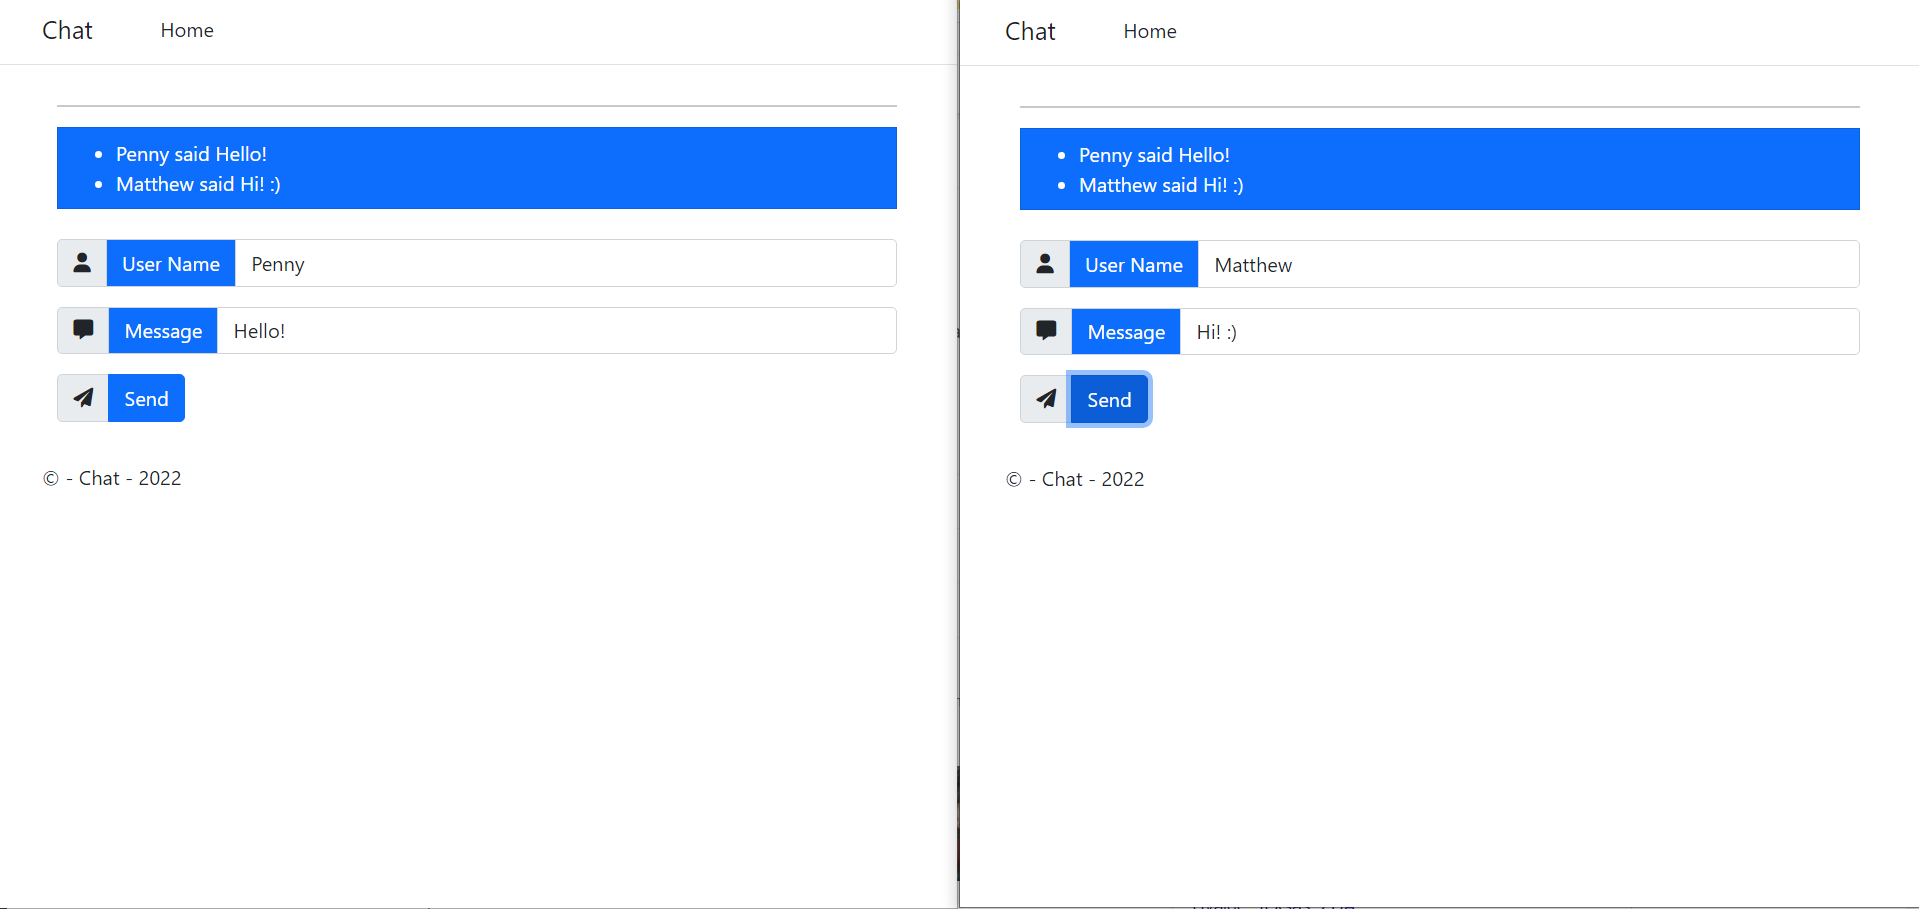The width and height of the screenshot is (1919, 909).
Task: Click the user icon beside Matthew's name field
Action: [x=1045, y=264]
